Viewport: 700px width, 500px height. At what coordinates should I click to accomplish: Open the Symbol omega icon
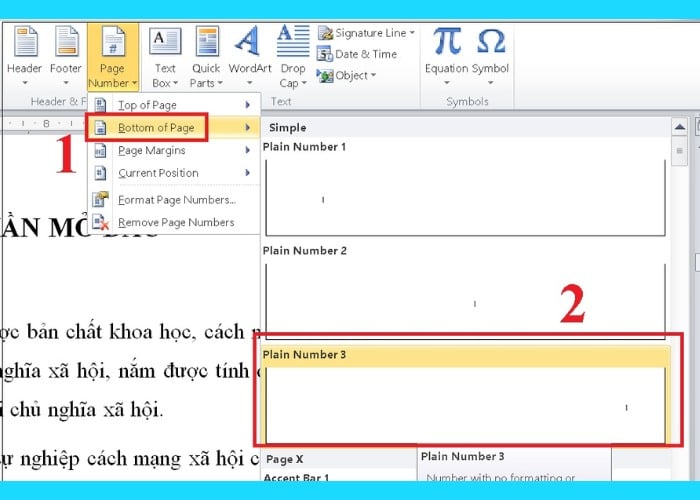coord(491,41)
